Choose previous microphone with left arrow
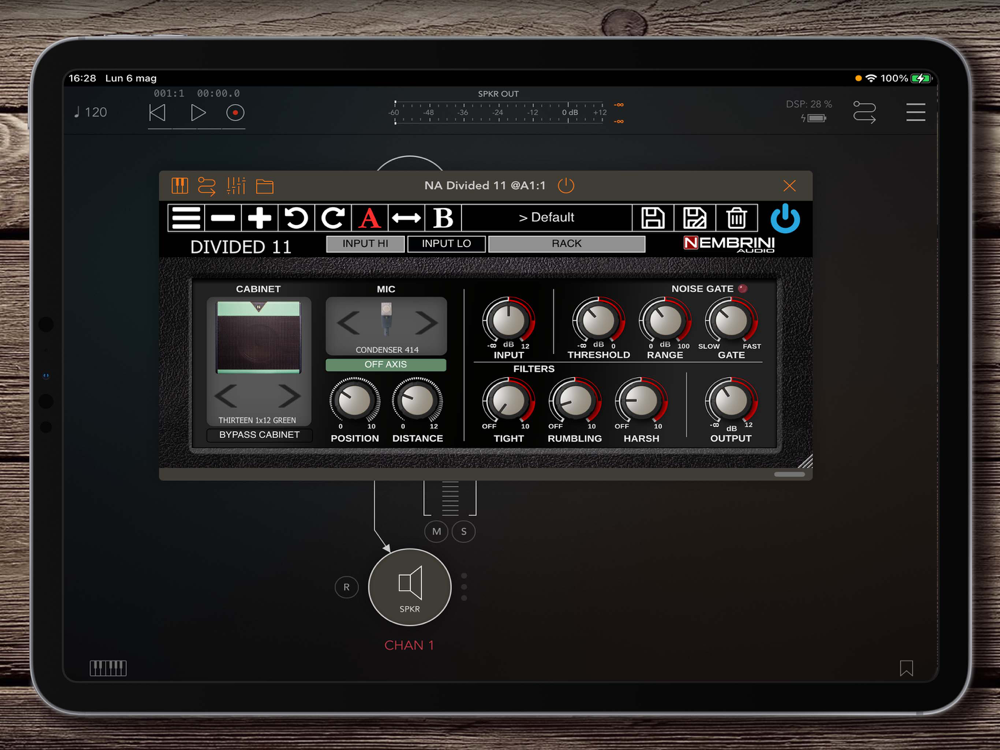This screenshot has height=750, width=1000. pyautogui.click(x=348, y=323)
